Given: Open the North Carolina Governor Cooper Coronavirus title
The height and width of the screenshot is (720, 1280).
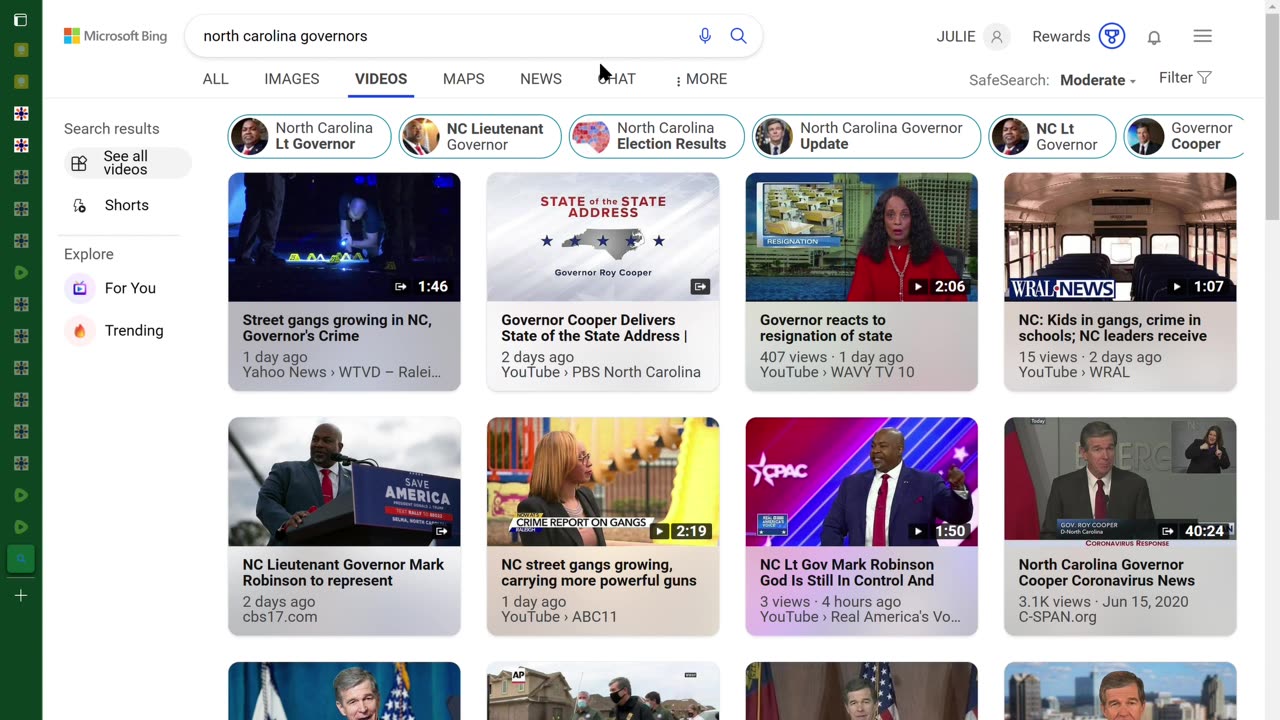Looking at the screenshot, I should point(1107,572).
